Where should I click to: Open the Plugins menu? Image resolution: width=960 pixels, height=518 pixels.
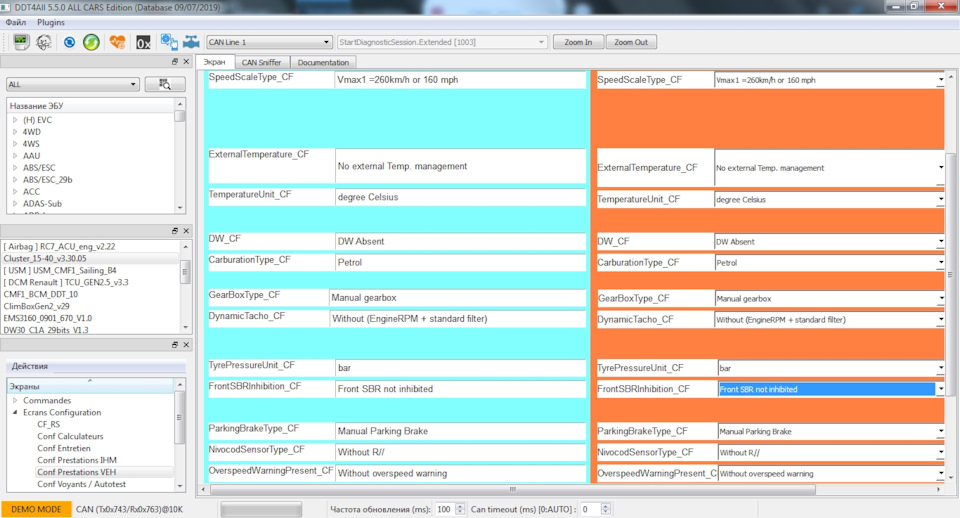(51, 22)
